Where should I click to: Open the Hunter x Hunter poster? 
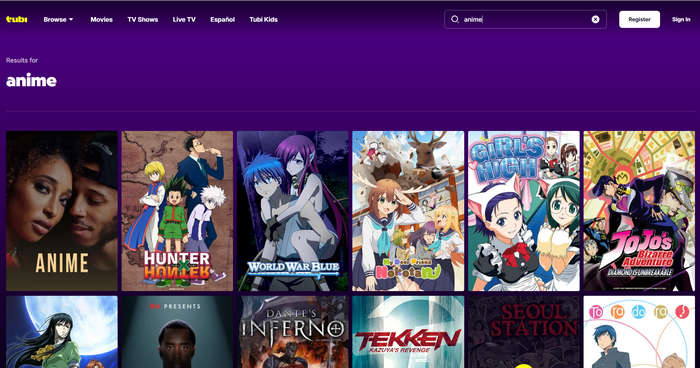pos(177,211)
